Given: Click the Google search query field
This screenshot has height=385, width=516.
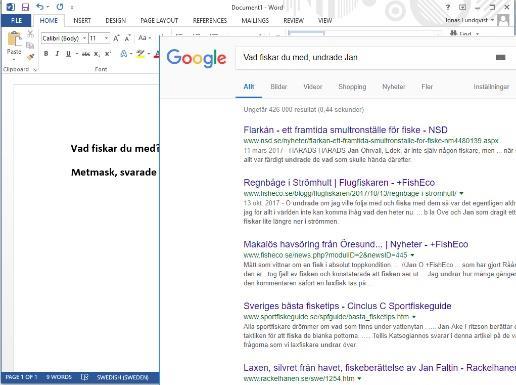Looking at the screenshot, I should 365,57.
